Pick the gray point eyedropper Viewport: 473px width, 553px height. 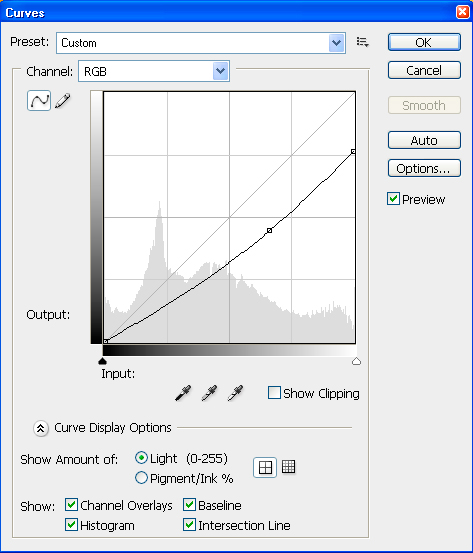pos(209,393)
